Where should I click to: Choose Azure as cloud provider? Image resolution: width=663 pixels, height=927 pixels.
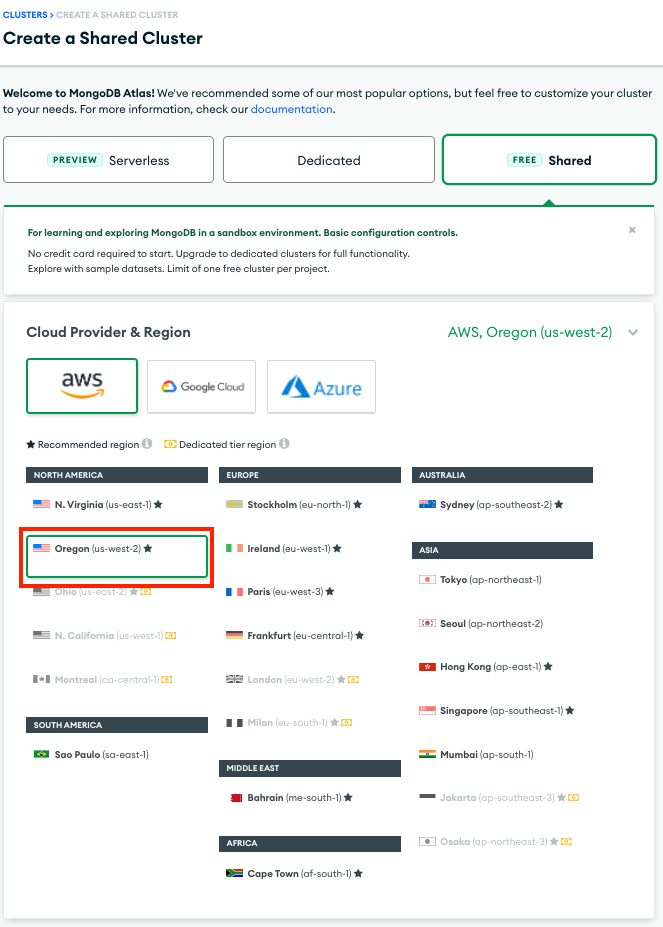point(321,387)
